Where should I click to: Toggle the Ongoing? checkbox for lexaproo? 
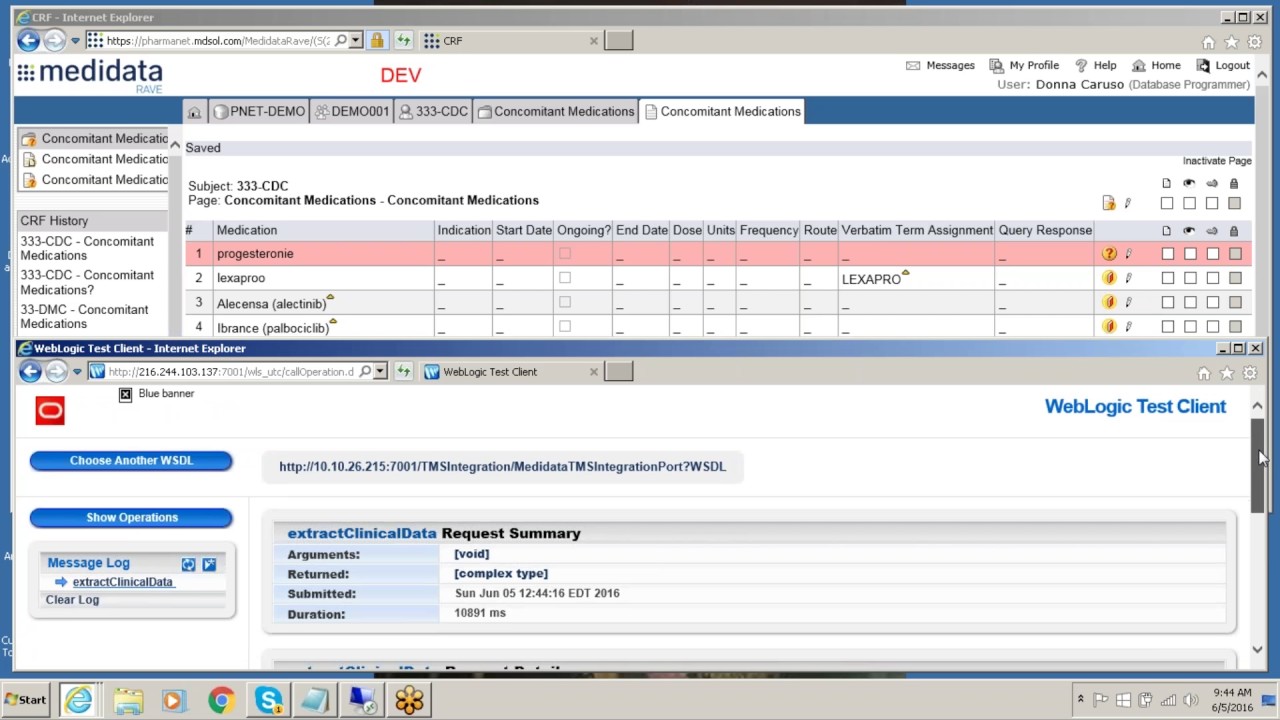(x=565, y=277)
